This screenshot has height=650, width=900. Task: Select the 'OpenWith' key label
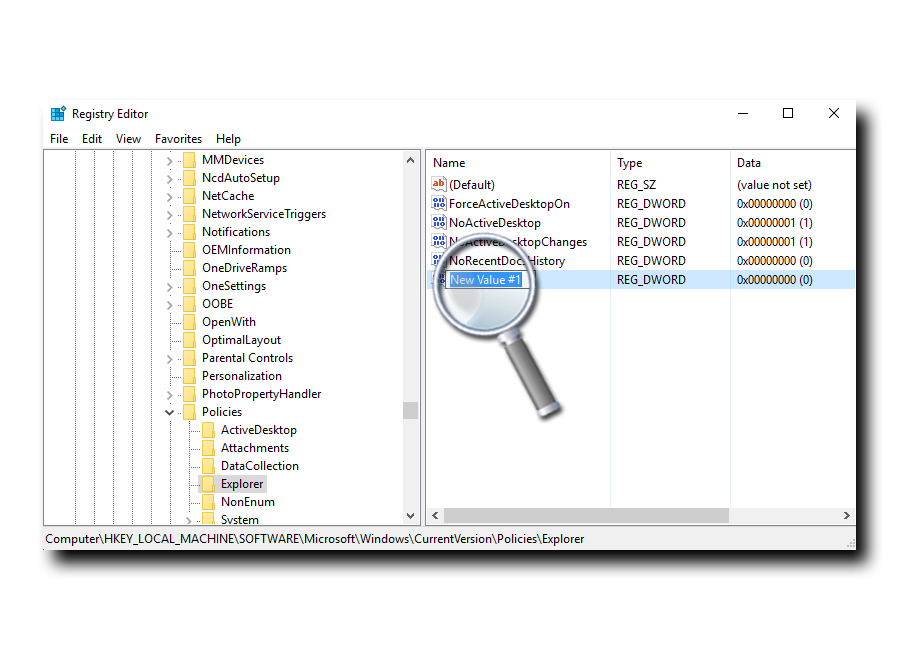click(x=228, y=322)
